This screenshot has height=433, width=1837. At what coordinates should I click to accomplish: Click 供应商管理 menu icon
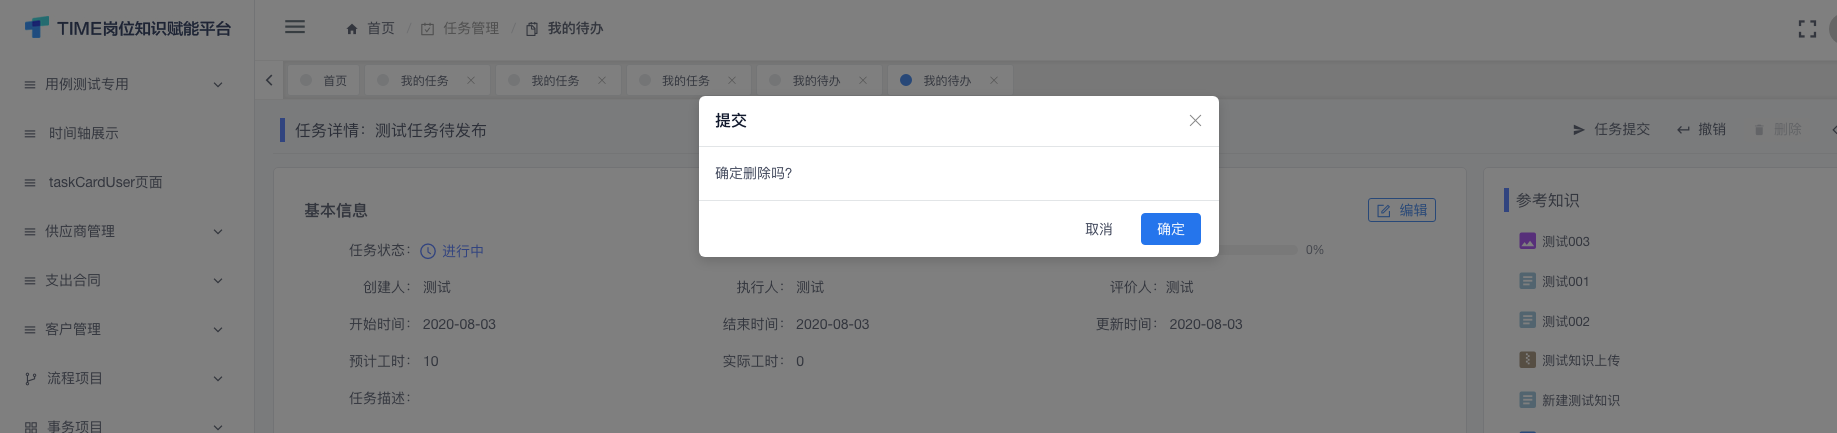point(30,232)
